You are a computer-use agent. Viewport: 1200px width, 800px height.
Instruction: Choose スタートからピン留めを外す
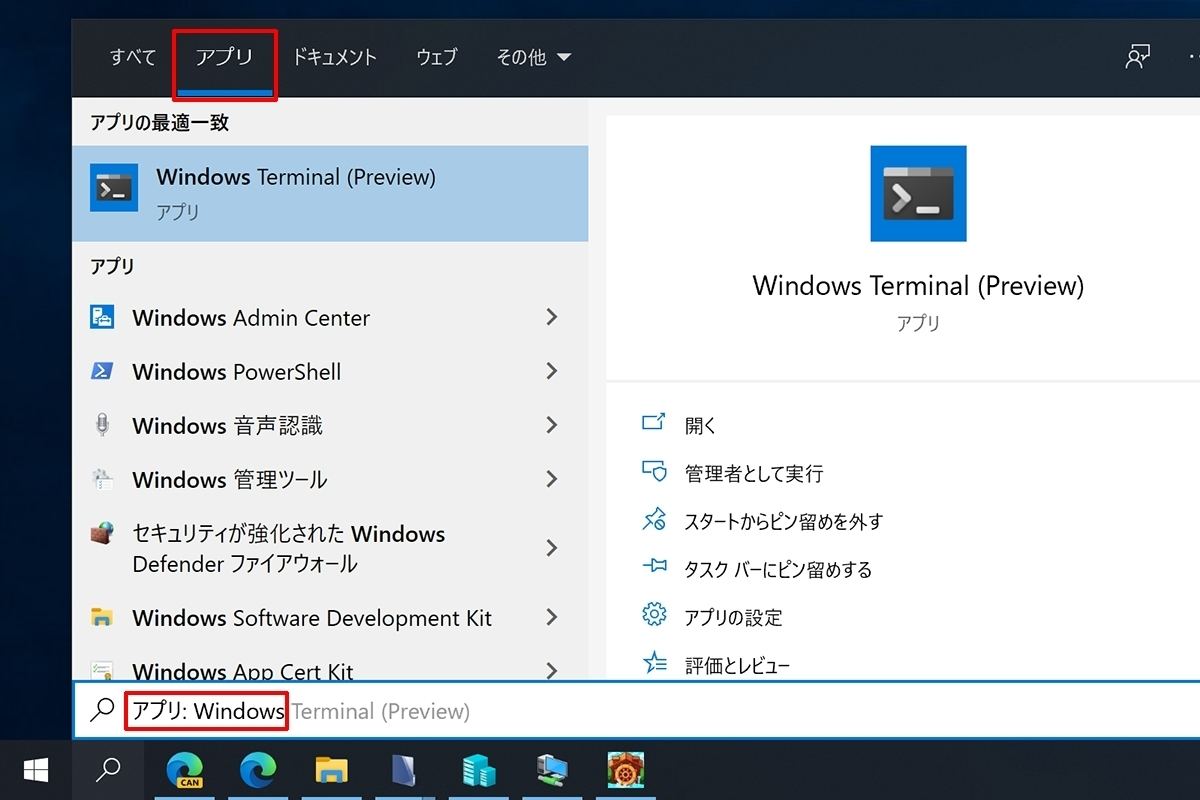(x=784, y=521)
